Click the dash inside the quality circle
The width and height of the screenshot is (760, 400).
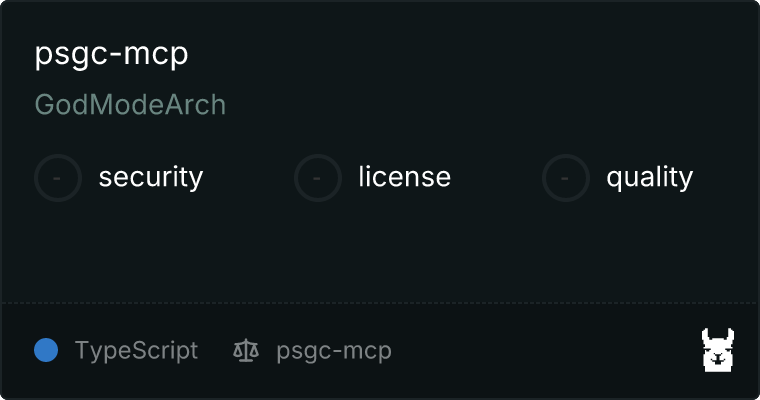click(565, 178)
